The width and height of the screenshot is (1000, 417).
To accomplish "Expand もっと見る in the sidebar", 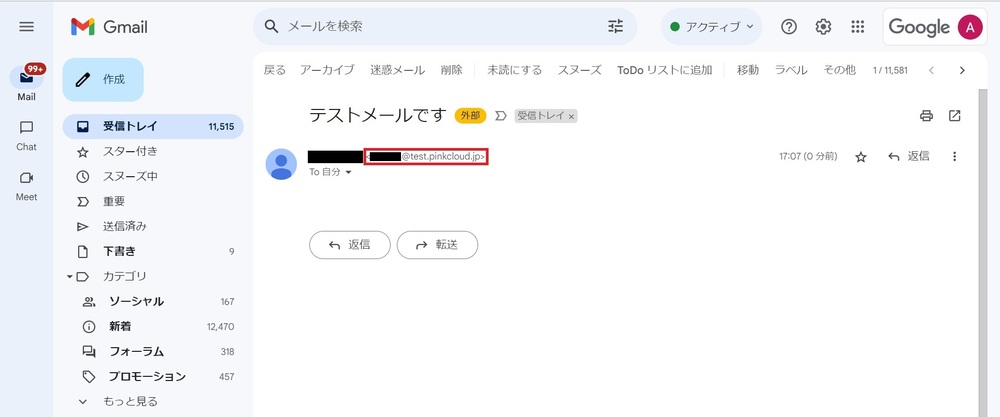I will (x=117, y=402).
